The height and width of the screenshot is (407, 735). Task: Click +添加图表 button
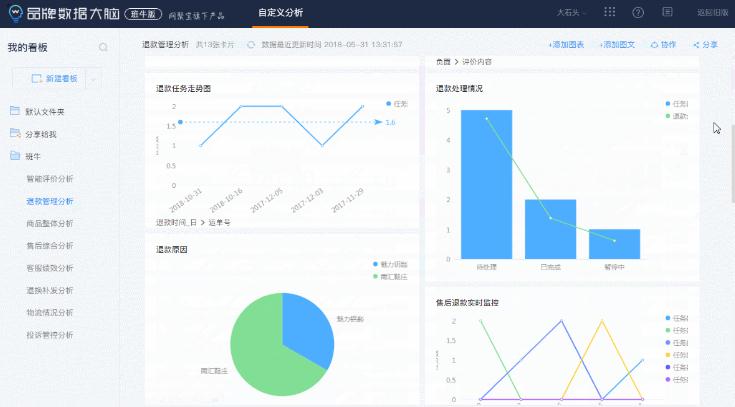566,45
